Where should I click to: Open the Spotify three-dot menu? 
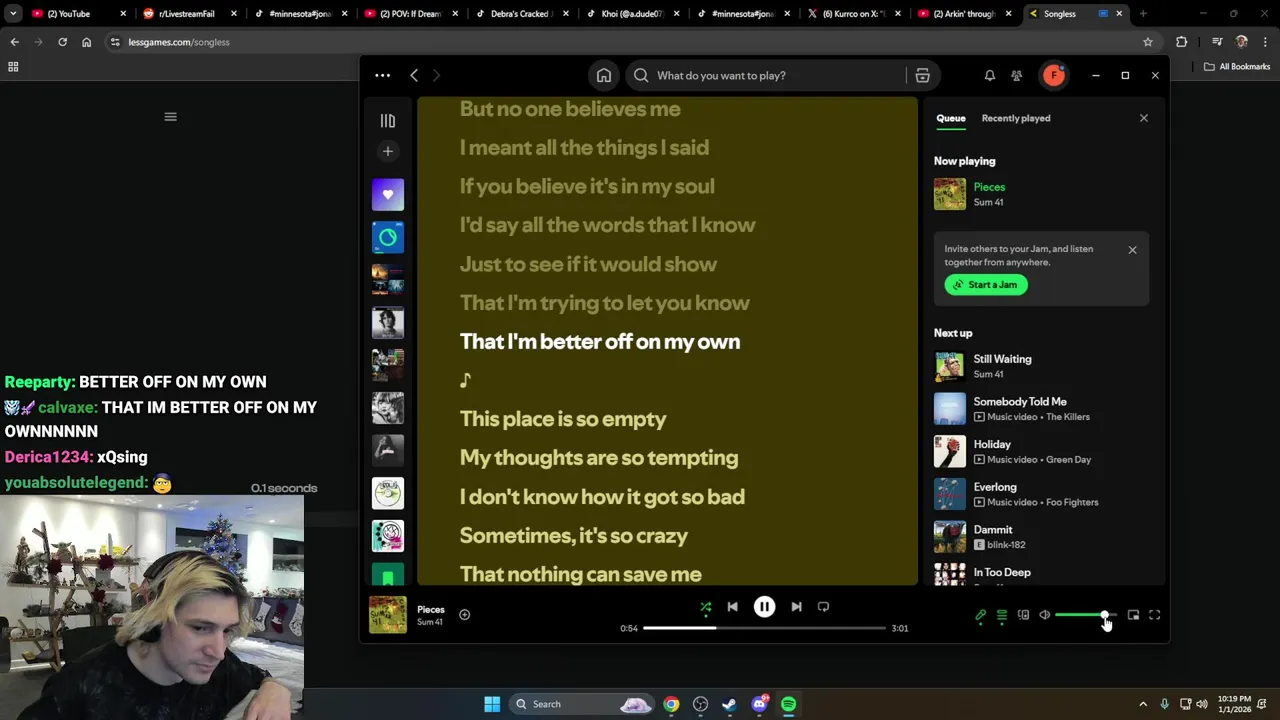point(382,75)
